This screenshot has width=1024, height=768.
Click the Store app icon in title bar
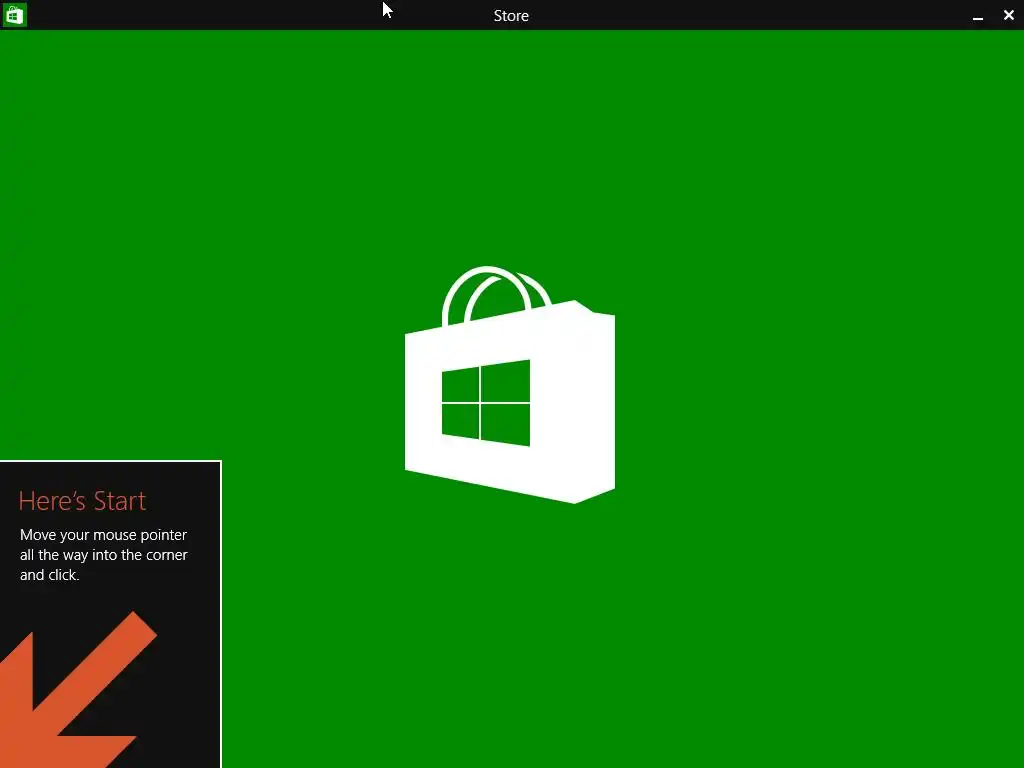(14, 14)
